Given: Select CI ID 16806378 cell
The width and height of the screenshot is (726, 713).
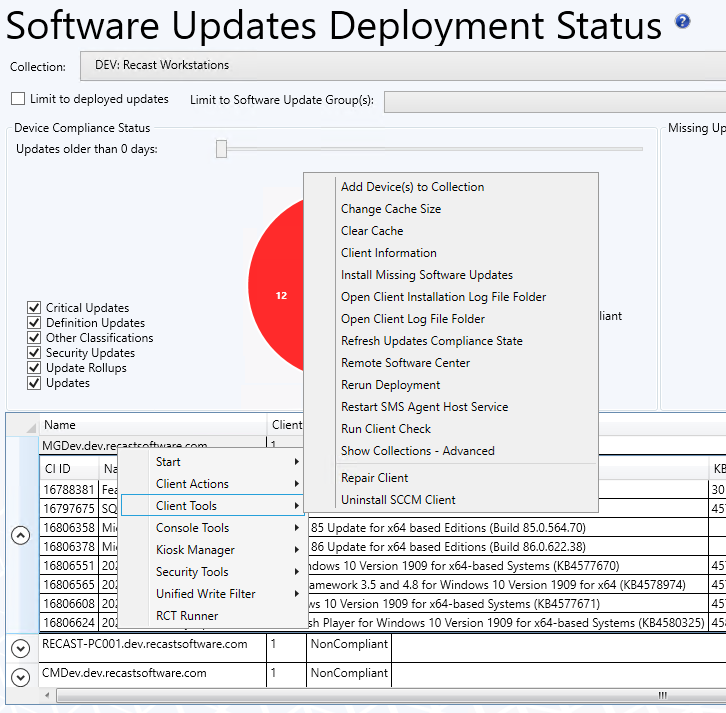Looking at the screenshot, I should (69, 546).
